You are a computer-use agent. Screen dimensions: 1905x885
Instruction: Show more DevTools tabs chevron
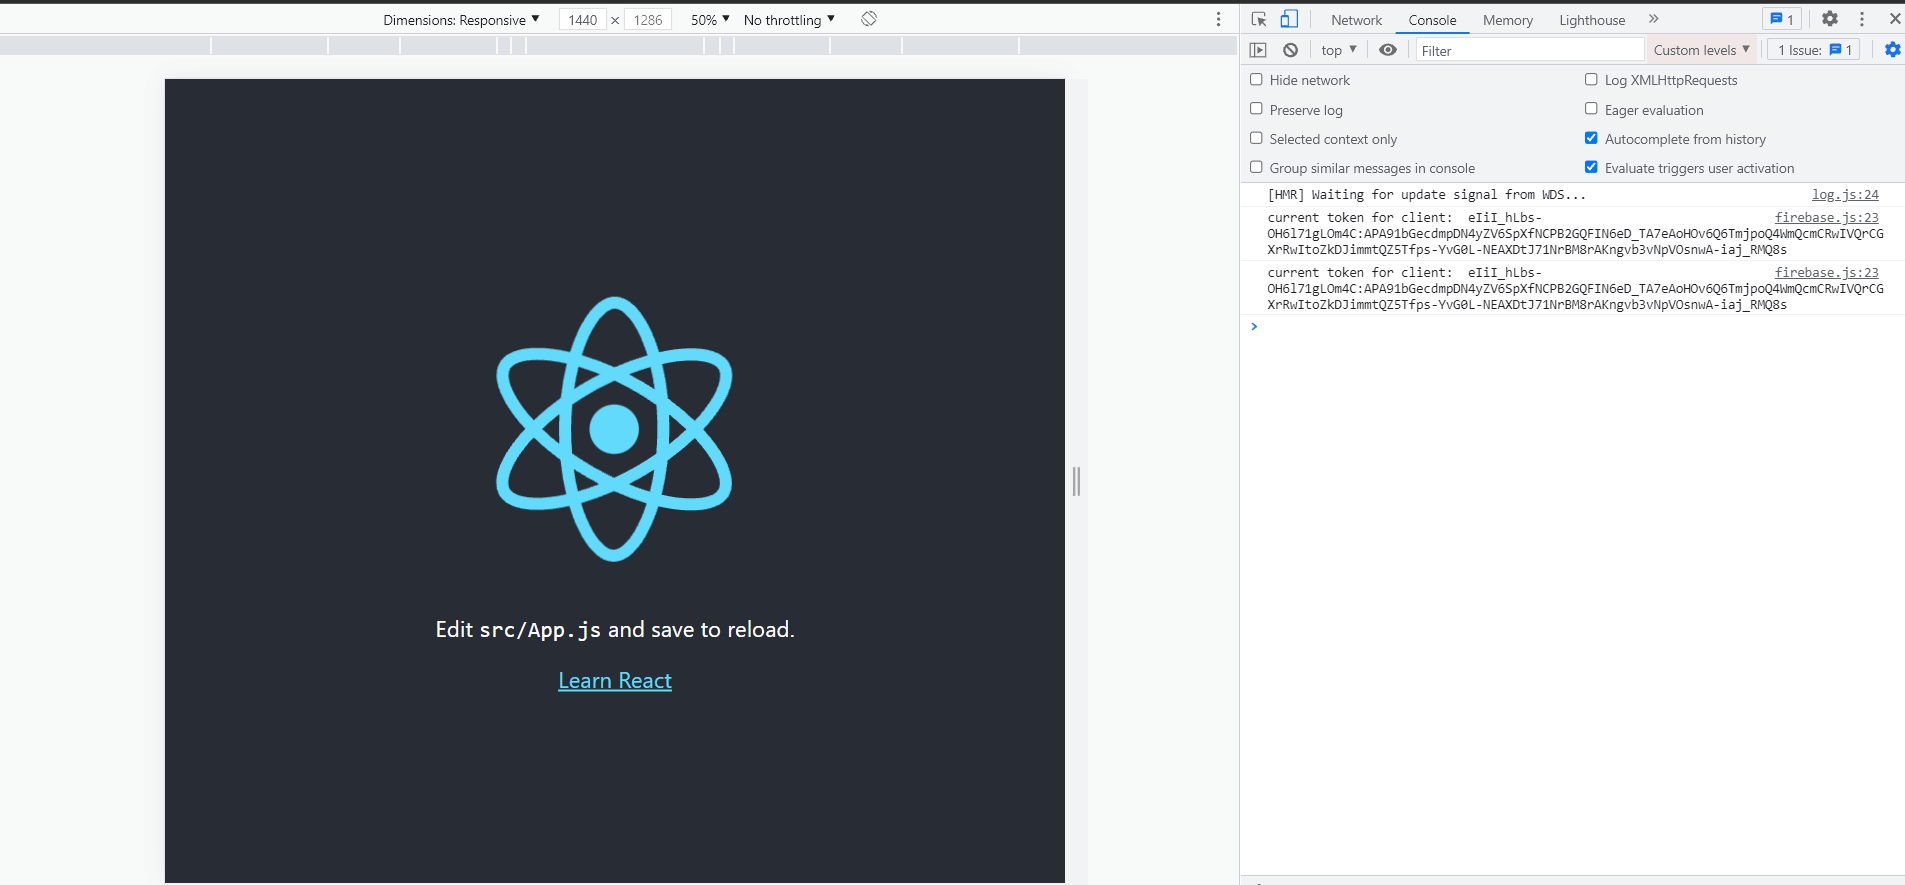click(1654, 19)
